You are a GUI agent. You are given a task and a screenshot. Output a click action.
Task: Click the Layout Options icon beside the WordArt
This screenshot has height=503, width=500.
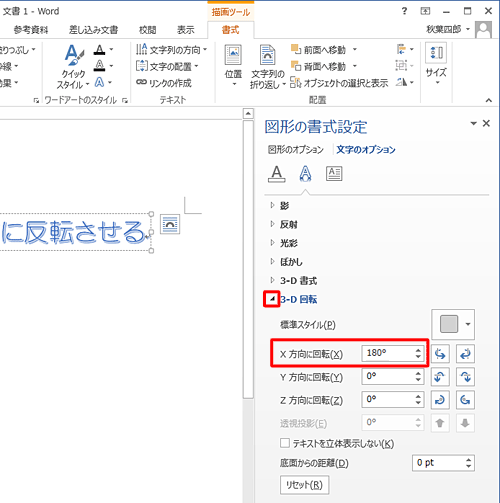click(x=170, y=224)
